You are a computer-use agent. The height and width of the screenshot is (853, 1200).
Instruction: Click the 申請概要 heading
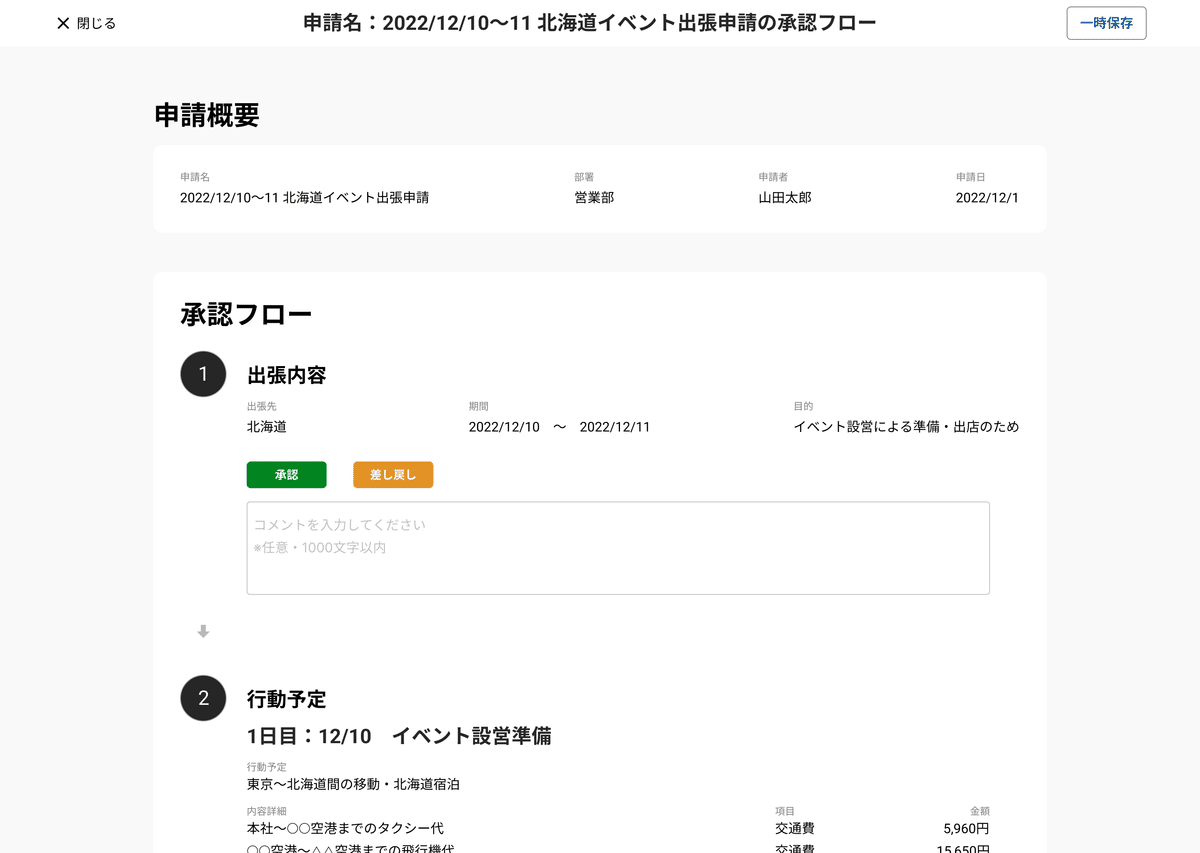207,115
